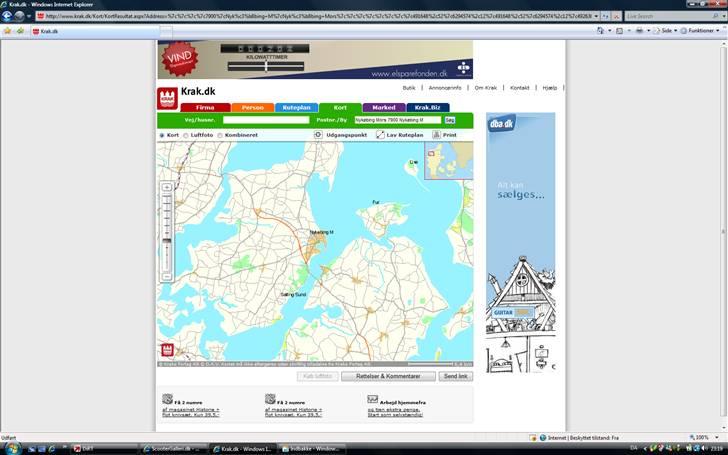Expand the Funktioner dropdown menu

tap(700, 31)
